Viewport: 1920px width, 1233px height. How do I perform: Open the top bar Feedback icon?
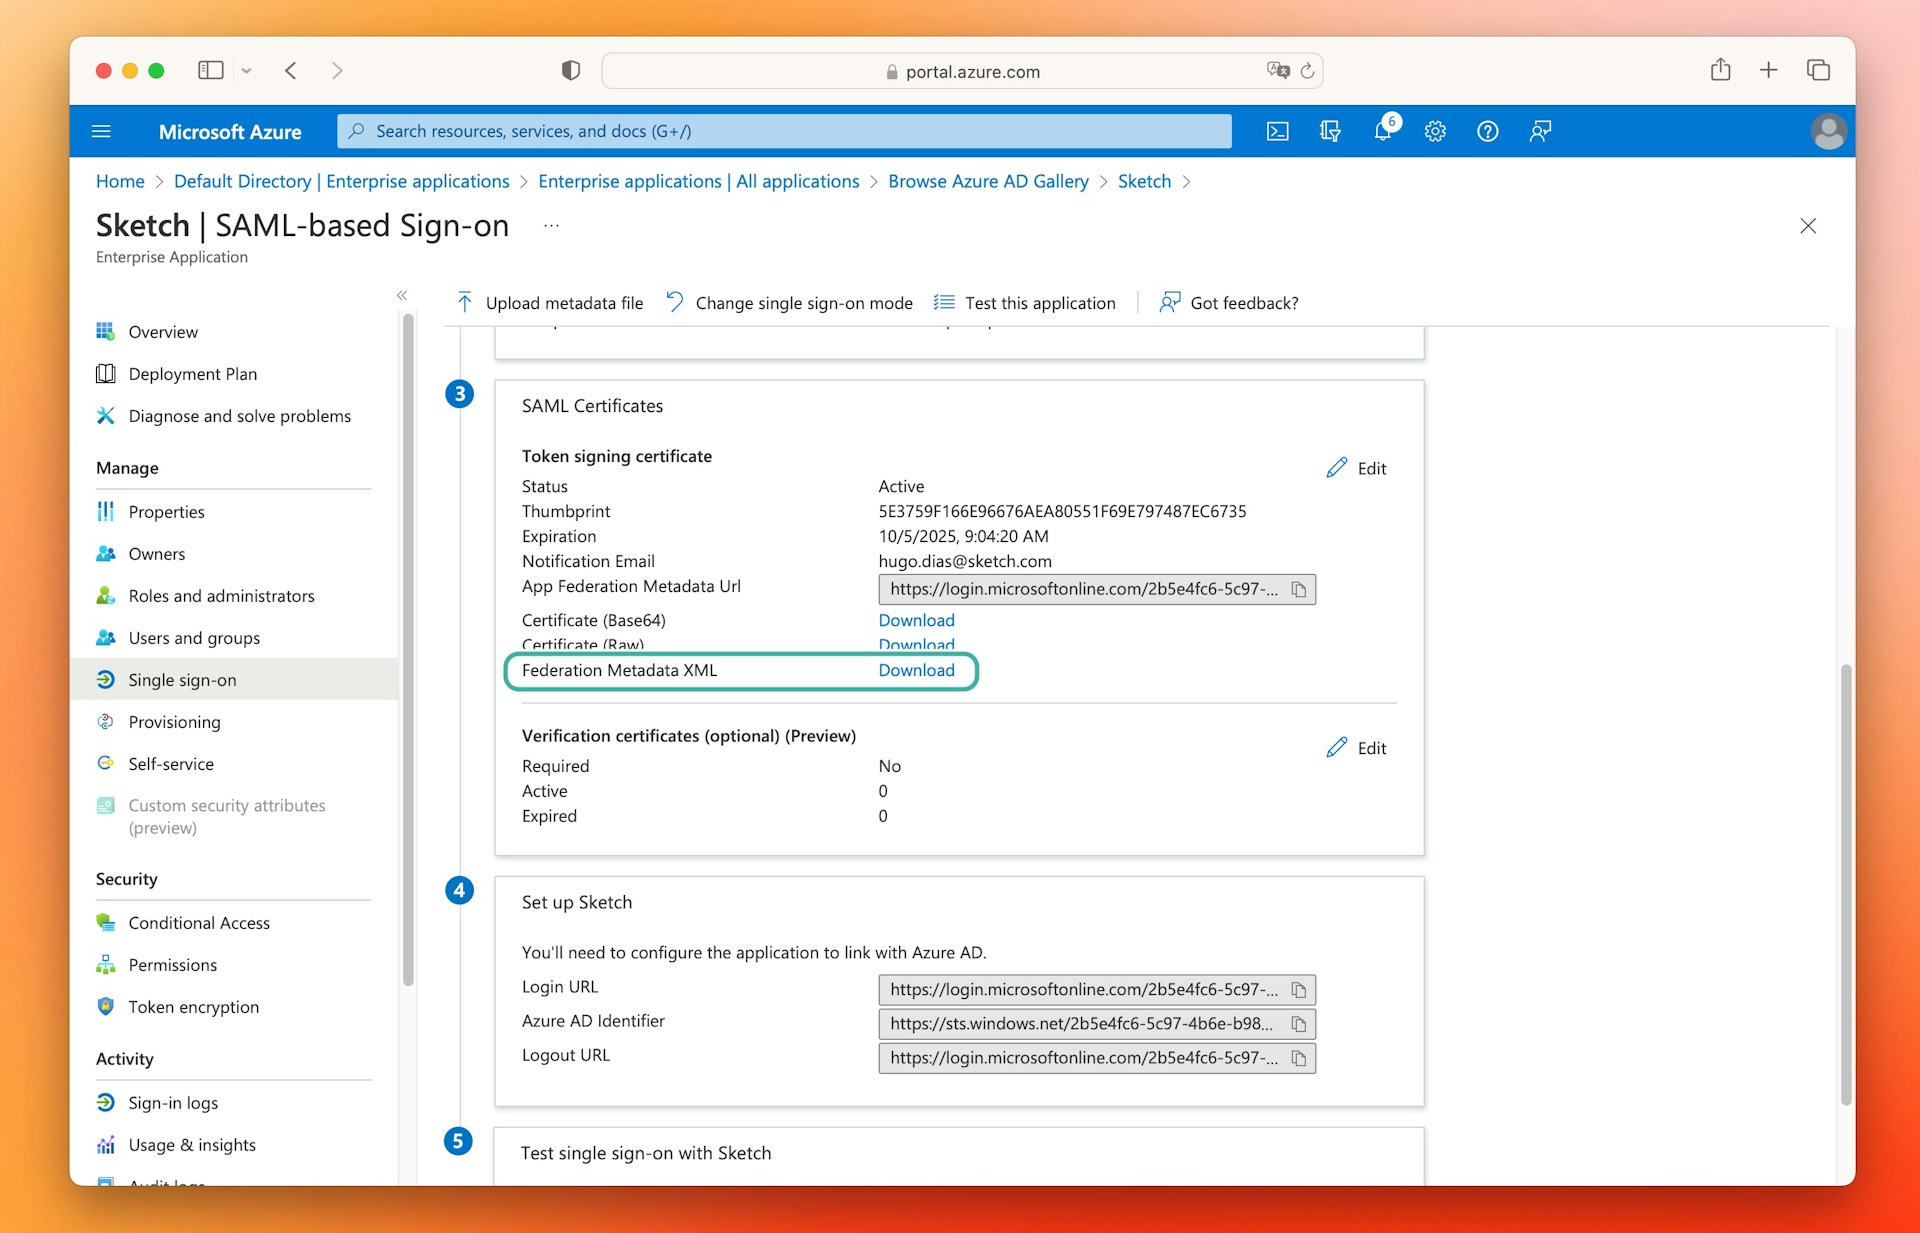click(1540, 131)
